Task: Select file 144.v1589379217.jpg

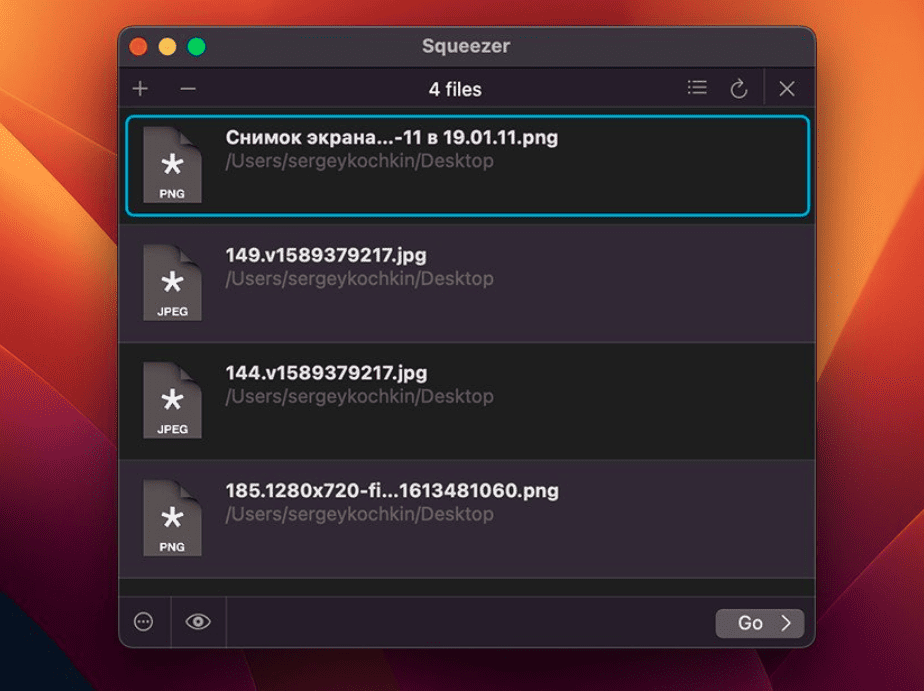Action: coord(467,401)
